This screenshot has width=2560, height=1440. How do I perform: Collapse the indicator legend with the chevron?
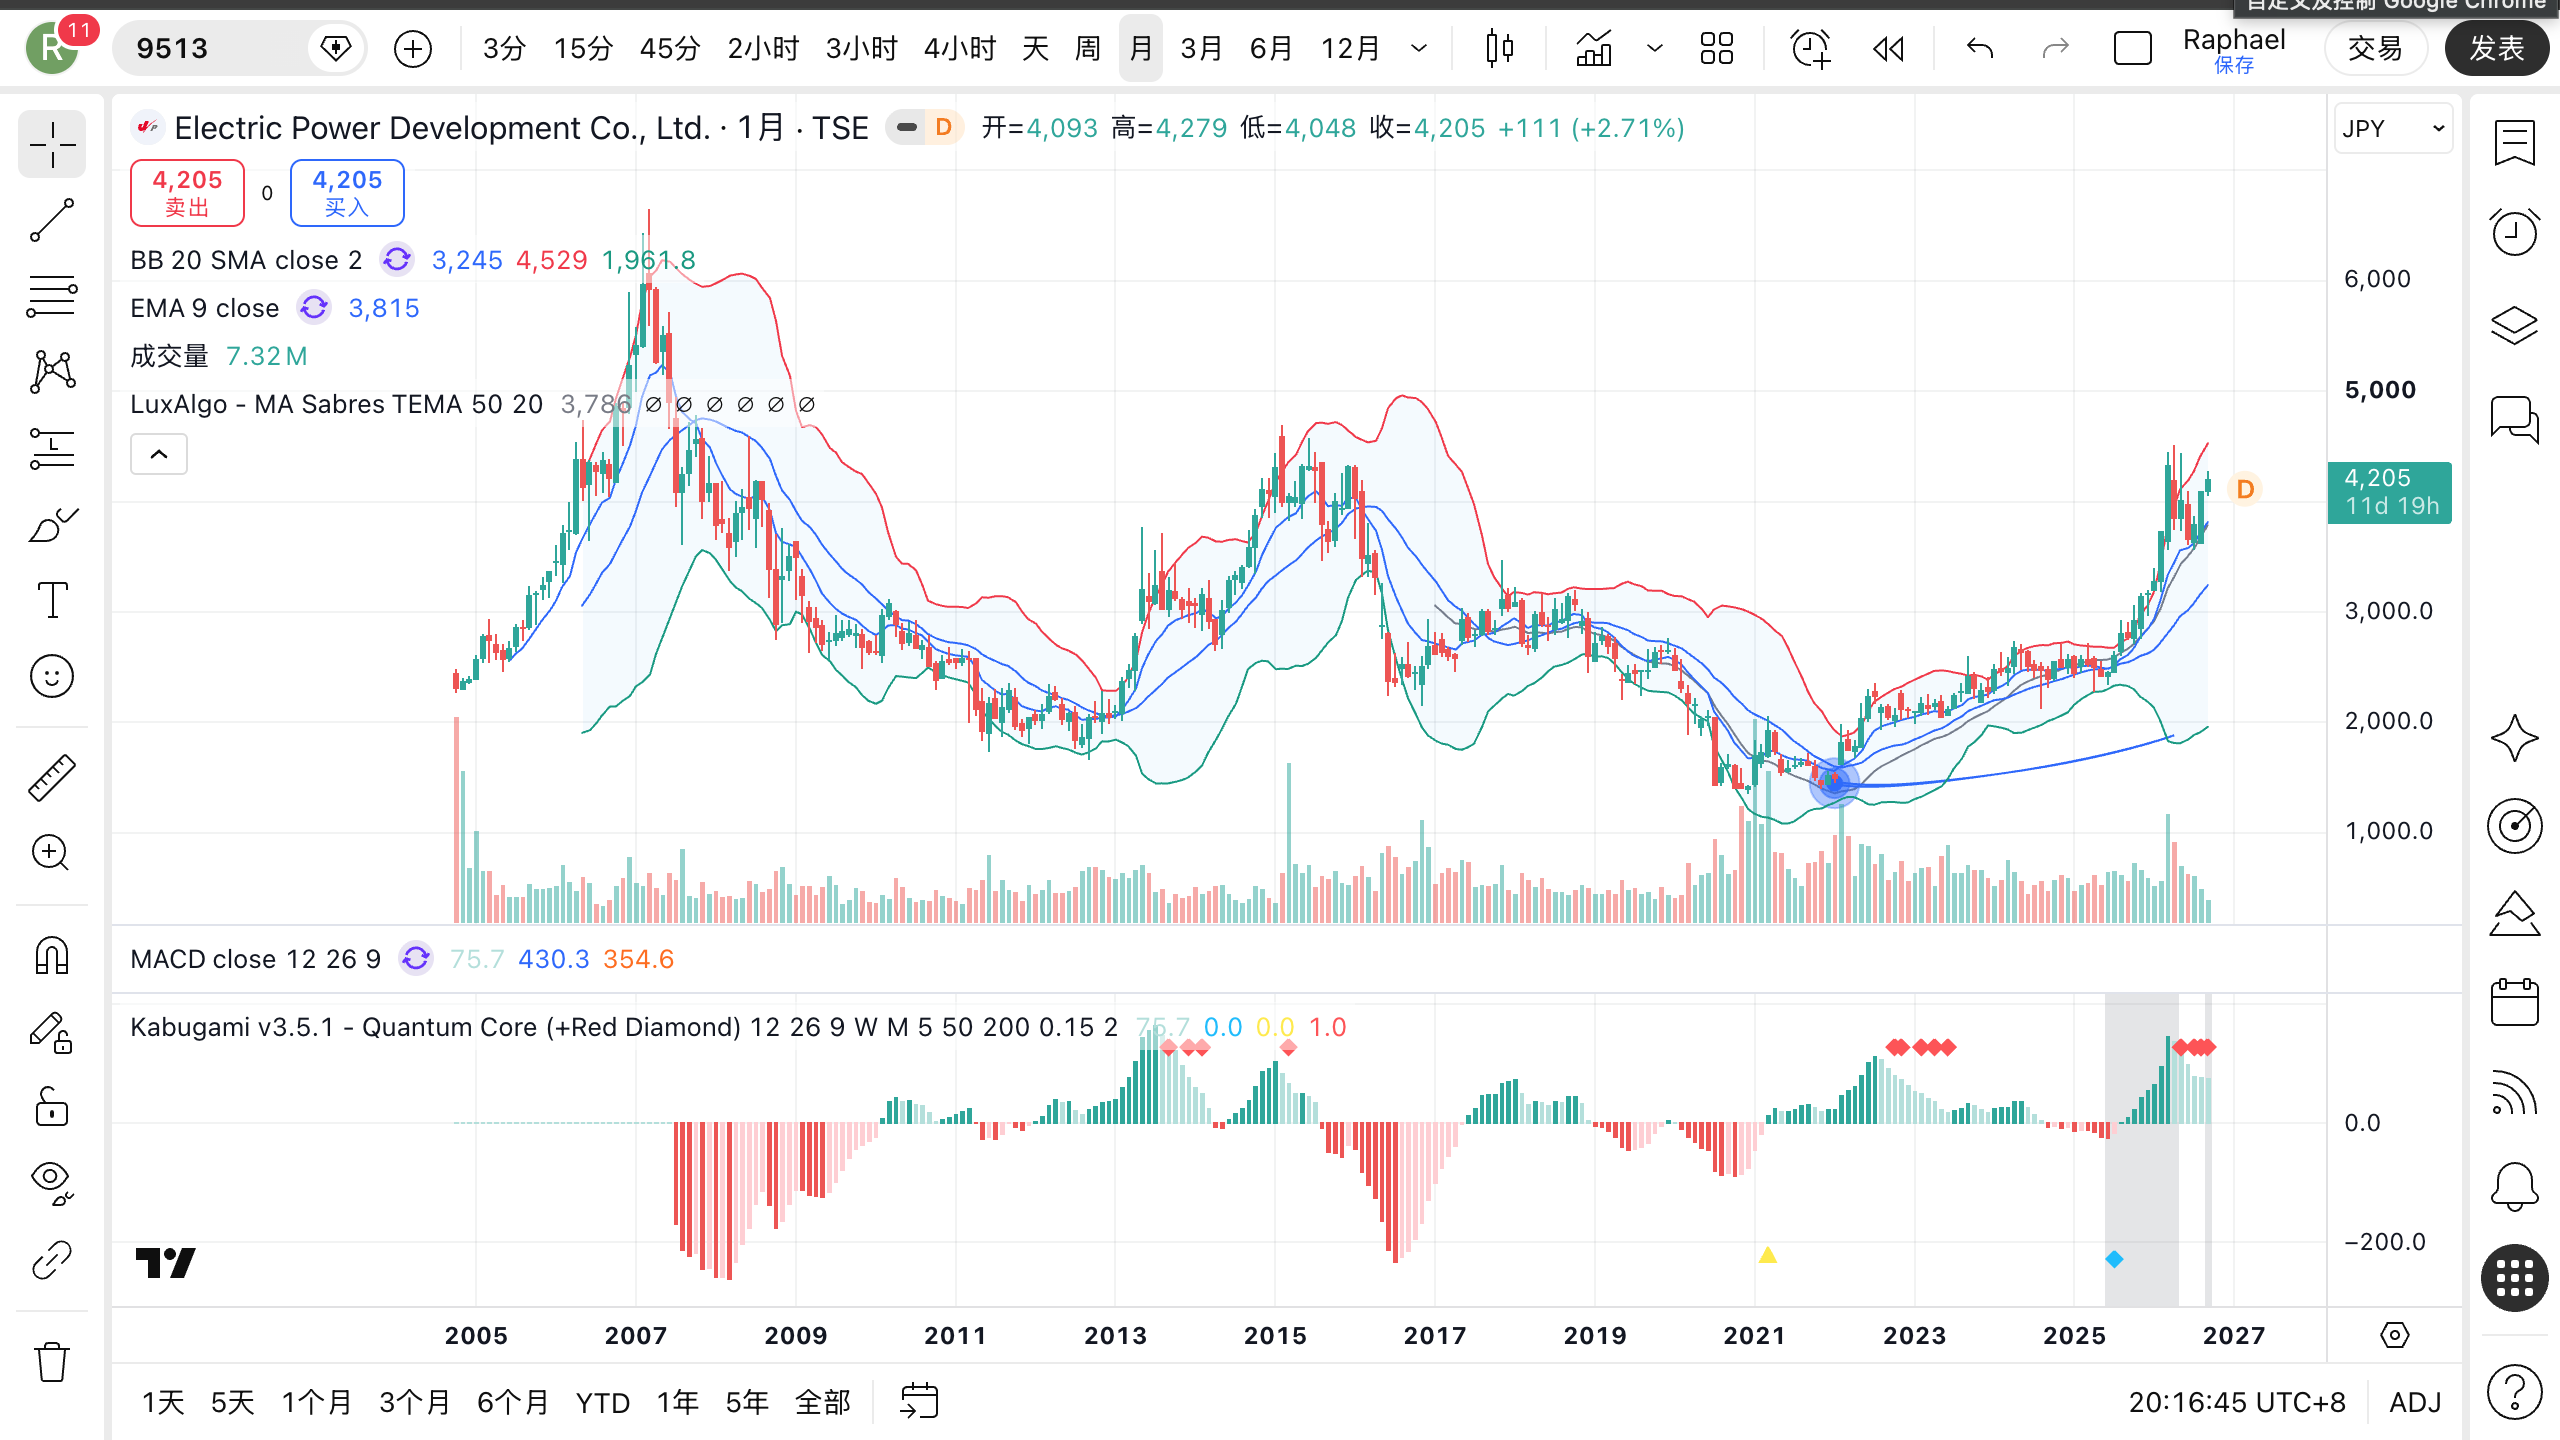tap(159, 454)
